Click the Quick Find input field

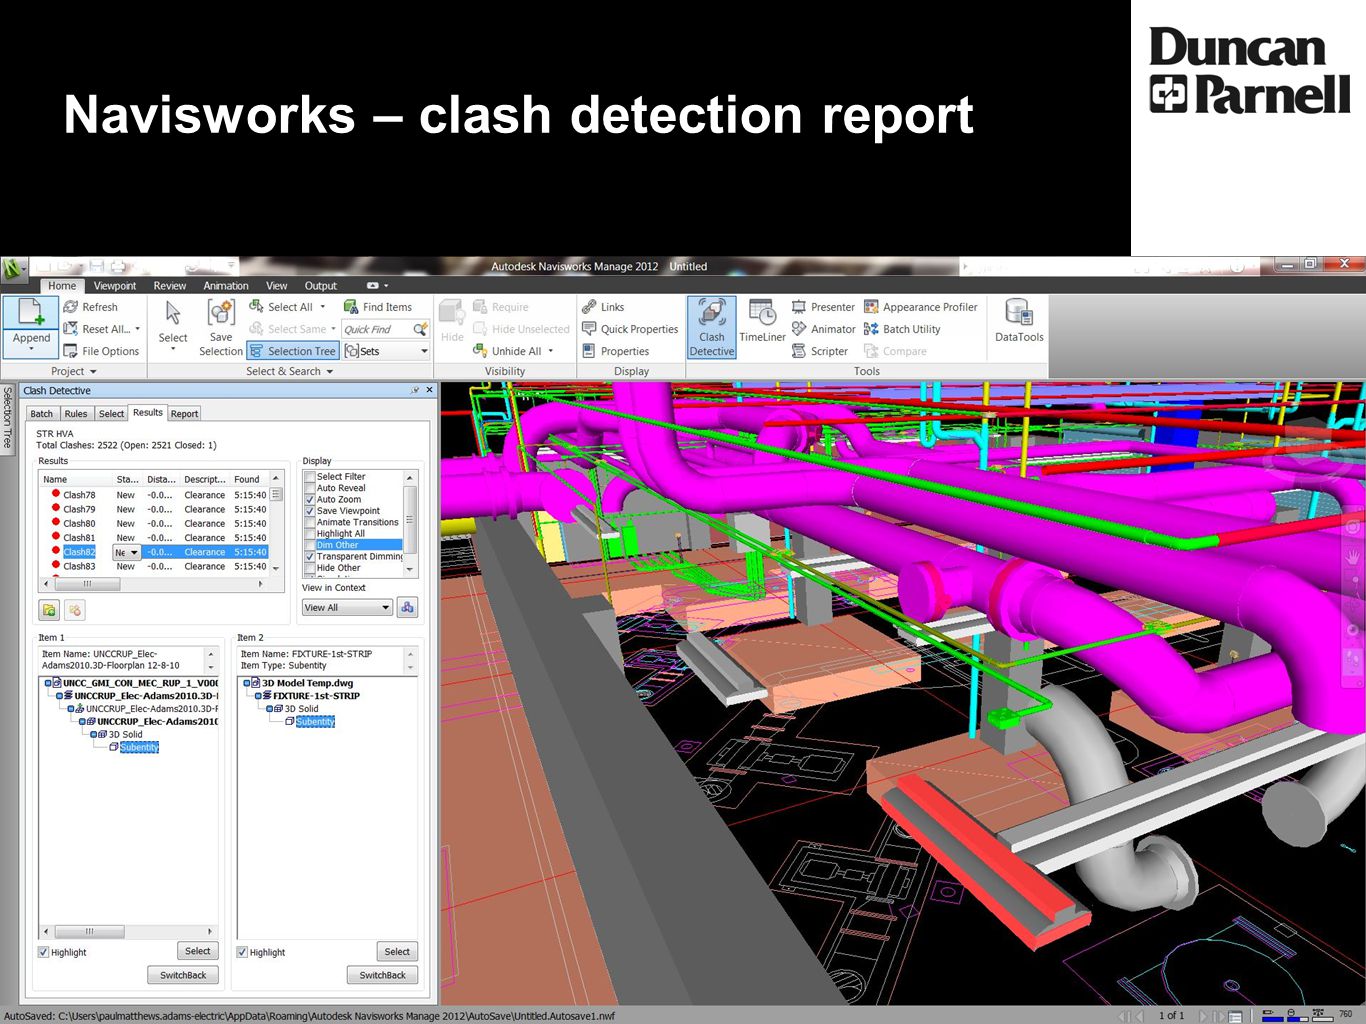tap(376, 329)
